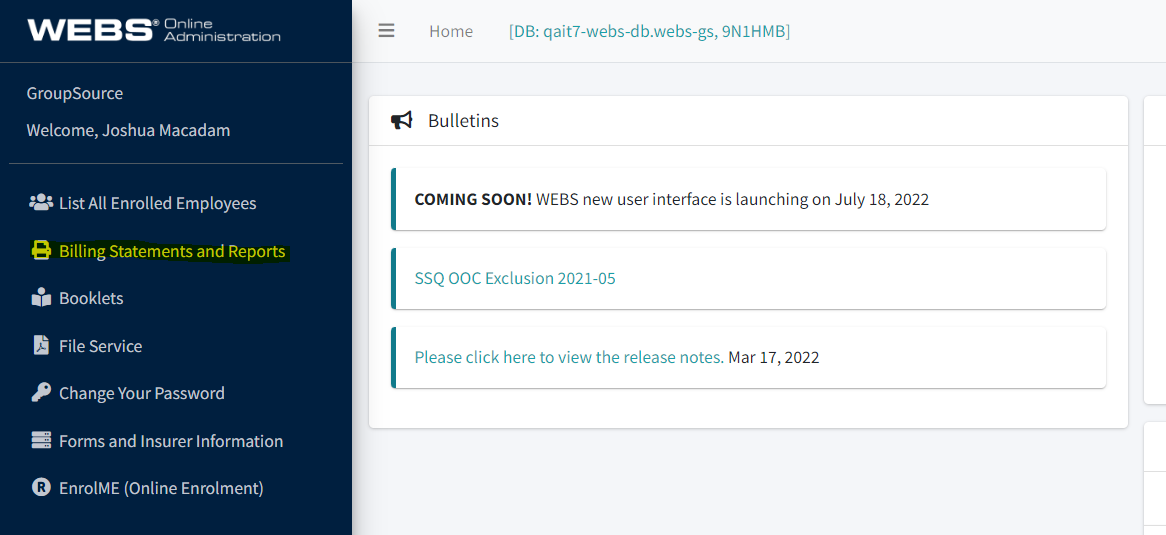Open List All Enrolled Employees menu item
1166x535 pixels.
(x=157, y=203)
